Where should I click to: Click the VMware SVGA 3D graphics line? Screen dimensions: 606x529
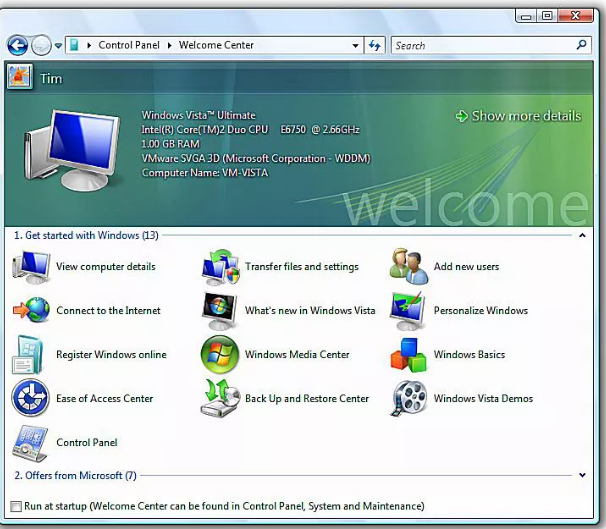256,158
